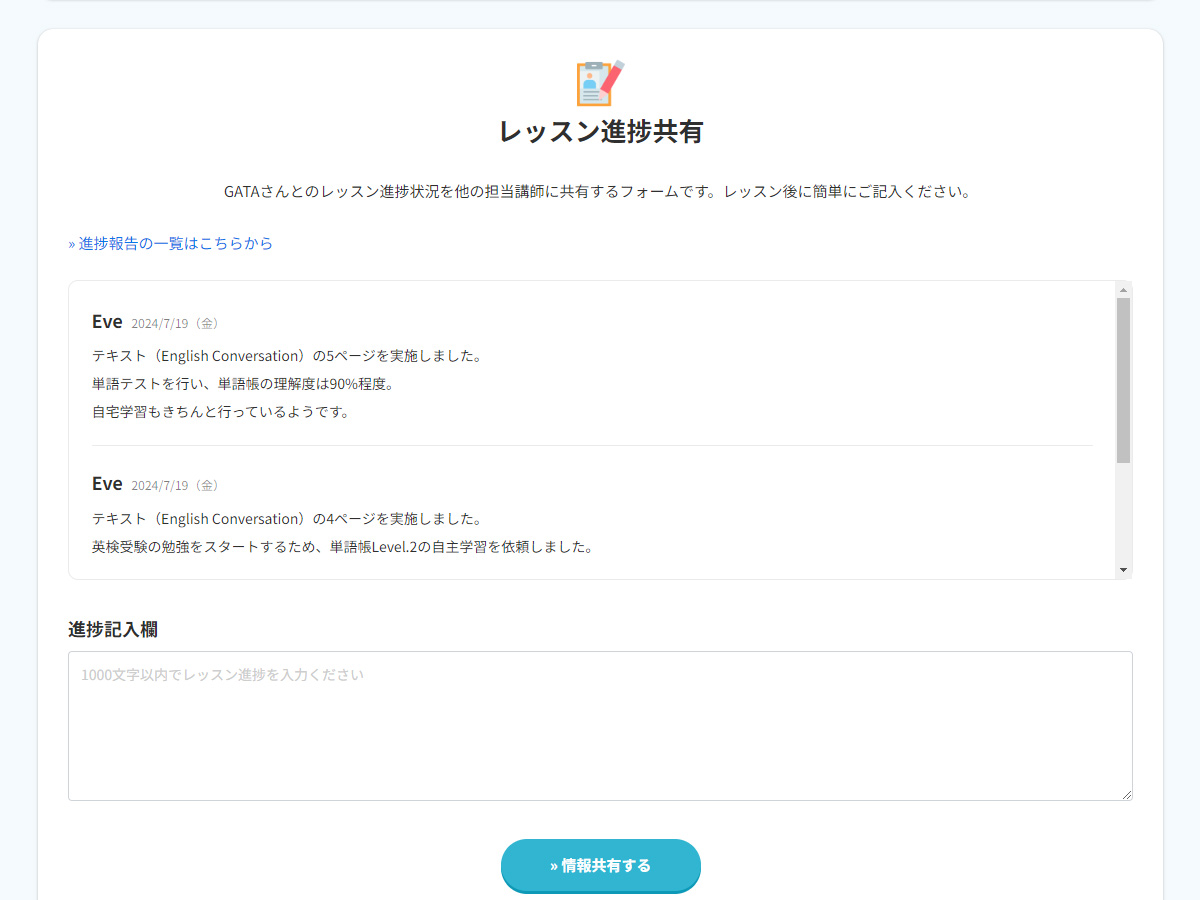Click the date 2024/7/19（金）on the first report

pos(175,322)
